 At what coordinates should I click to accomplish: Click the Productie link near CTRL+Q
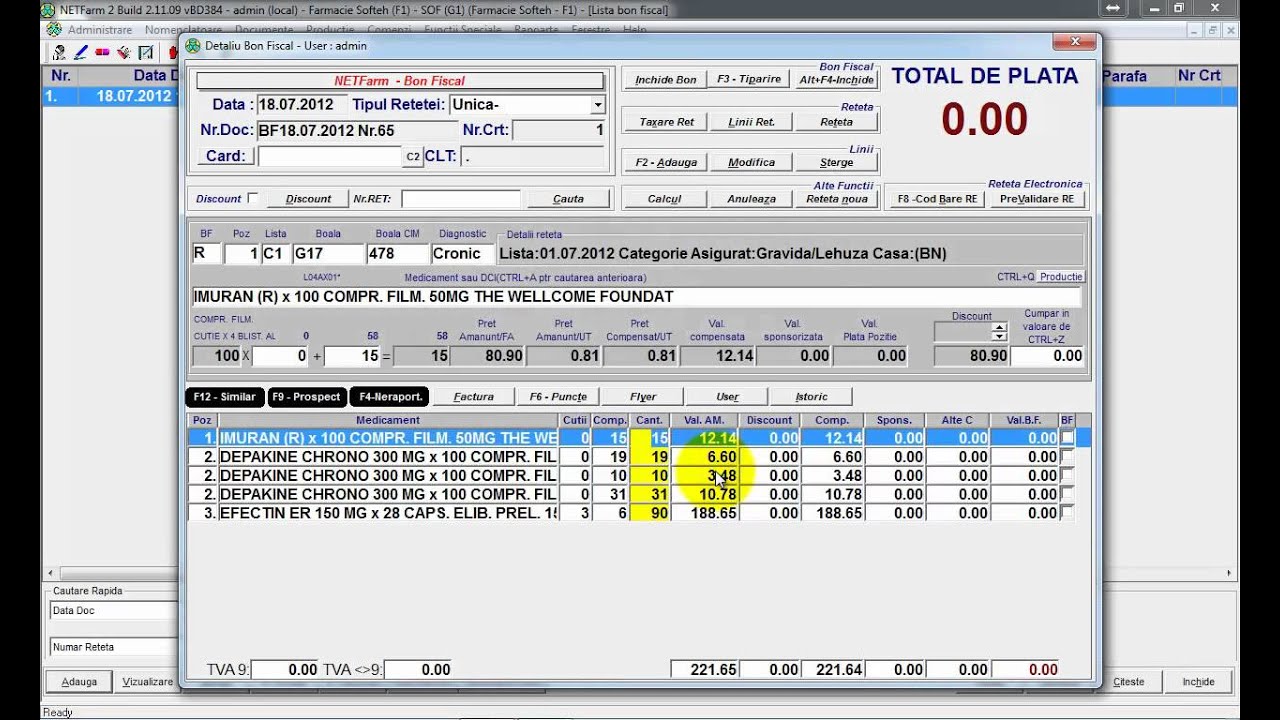point(1061,277)
